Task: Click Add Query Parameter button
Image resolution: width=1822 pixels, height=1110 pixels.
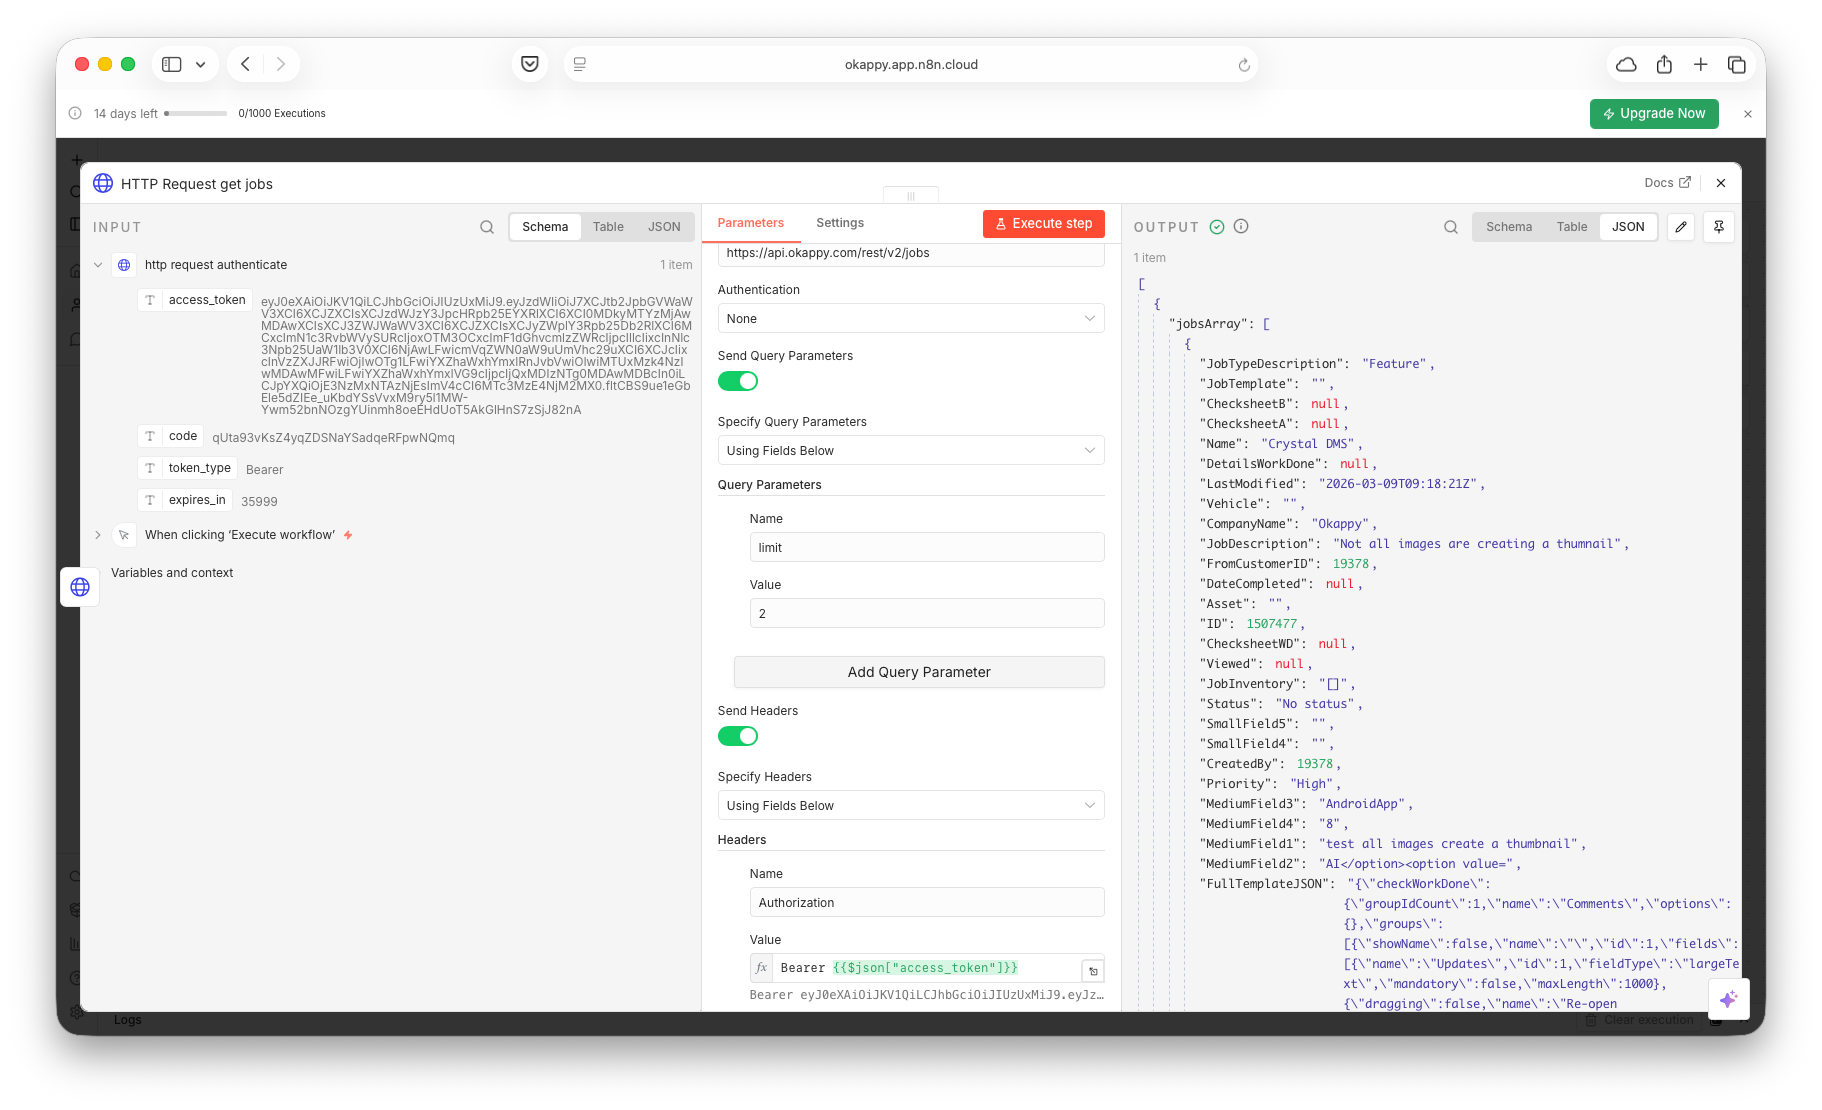Action: tap(919, 672)
